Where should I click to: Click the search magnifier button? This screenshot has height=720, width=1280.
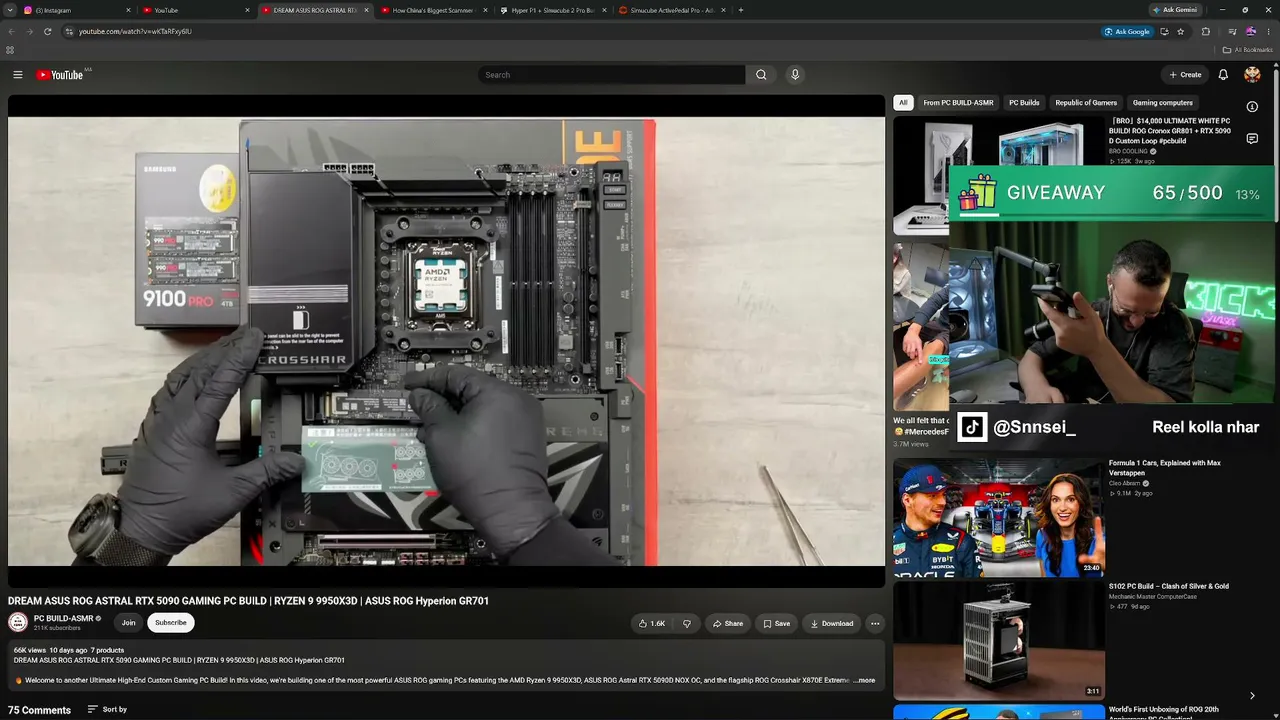click(761, 75)
